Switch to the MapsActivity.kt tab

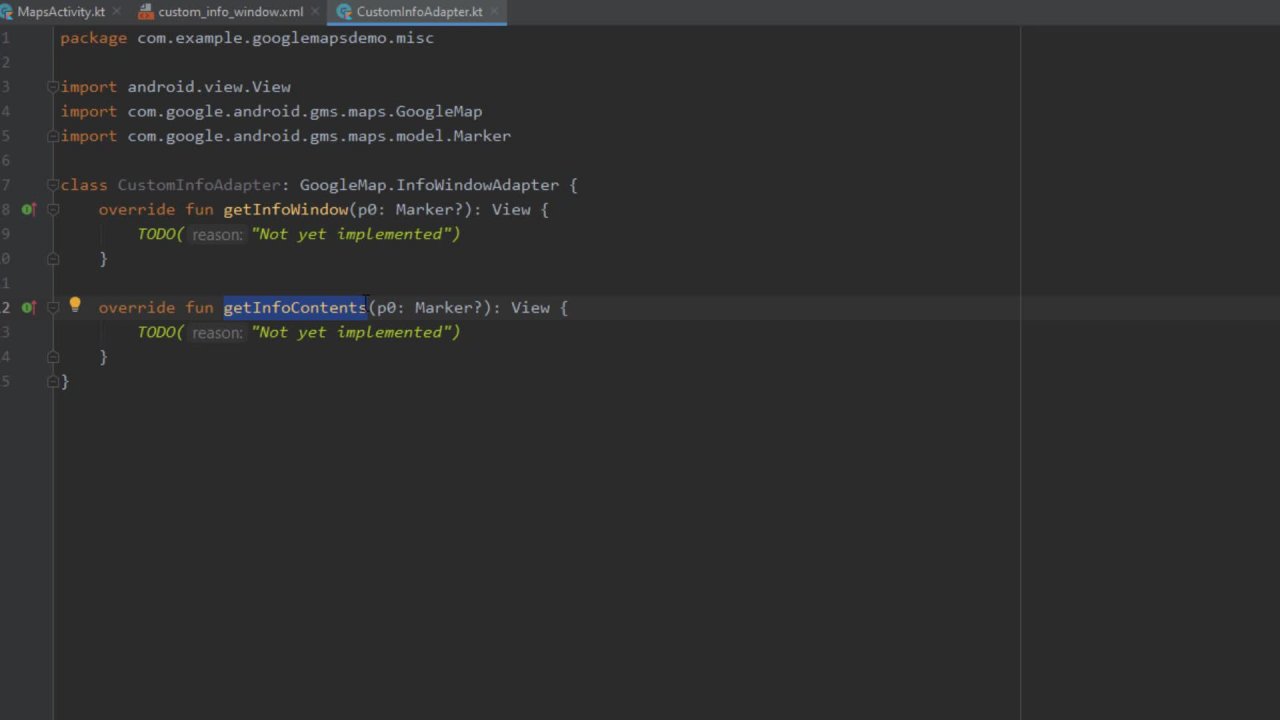click(60, 12)
